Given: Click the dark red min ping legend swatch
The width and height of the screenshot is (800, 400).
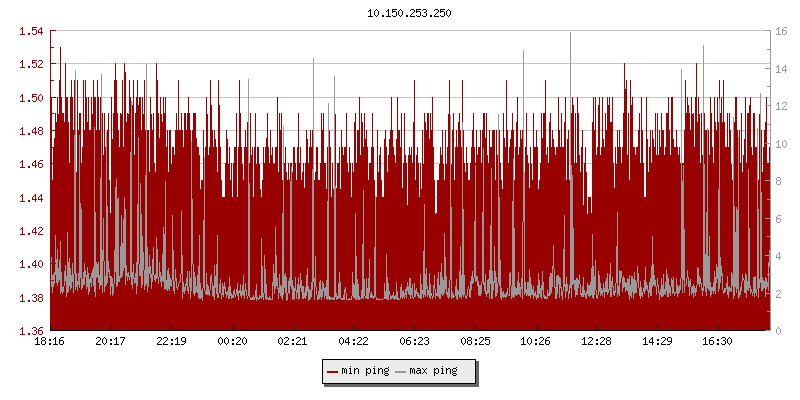Looking at the screenshot, I should (332, 372).
